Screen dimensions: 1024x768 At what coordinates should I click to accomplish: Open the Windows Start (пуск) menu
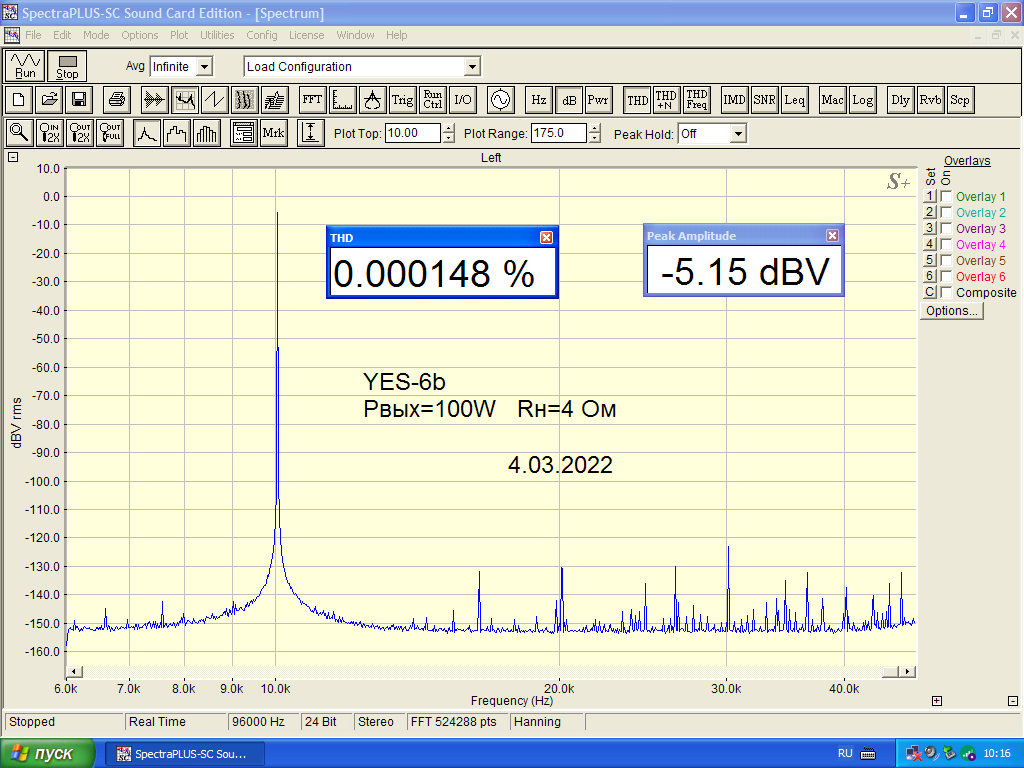click(47, 754)
